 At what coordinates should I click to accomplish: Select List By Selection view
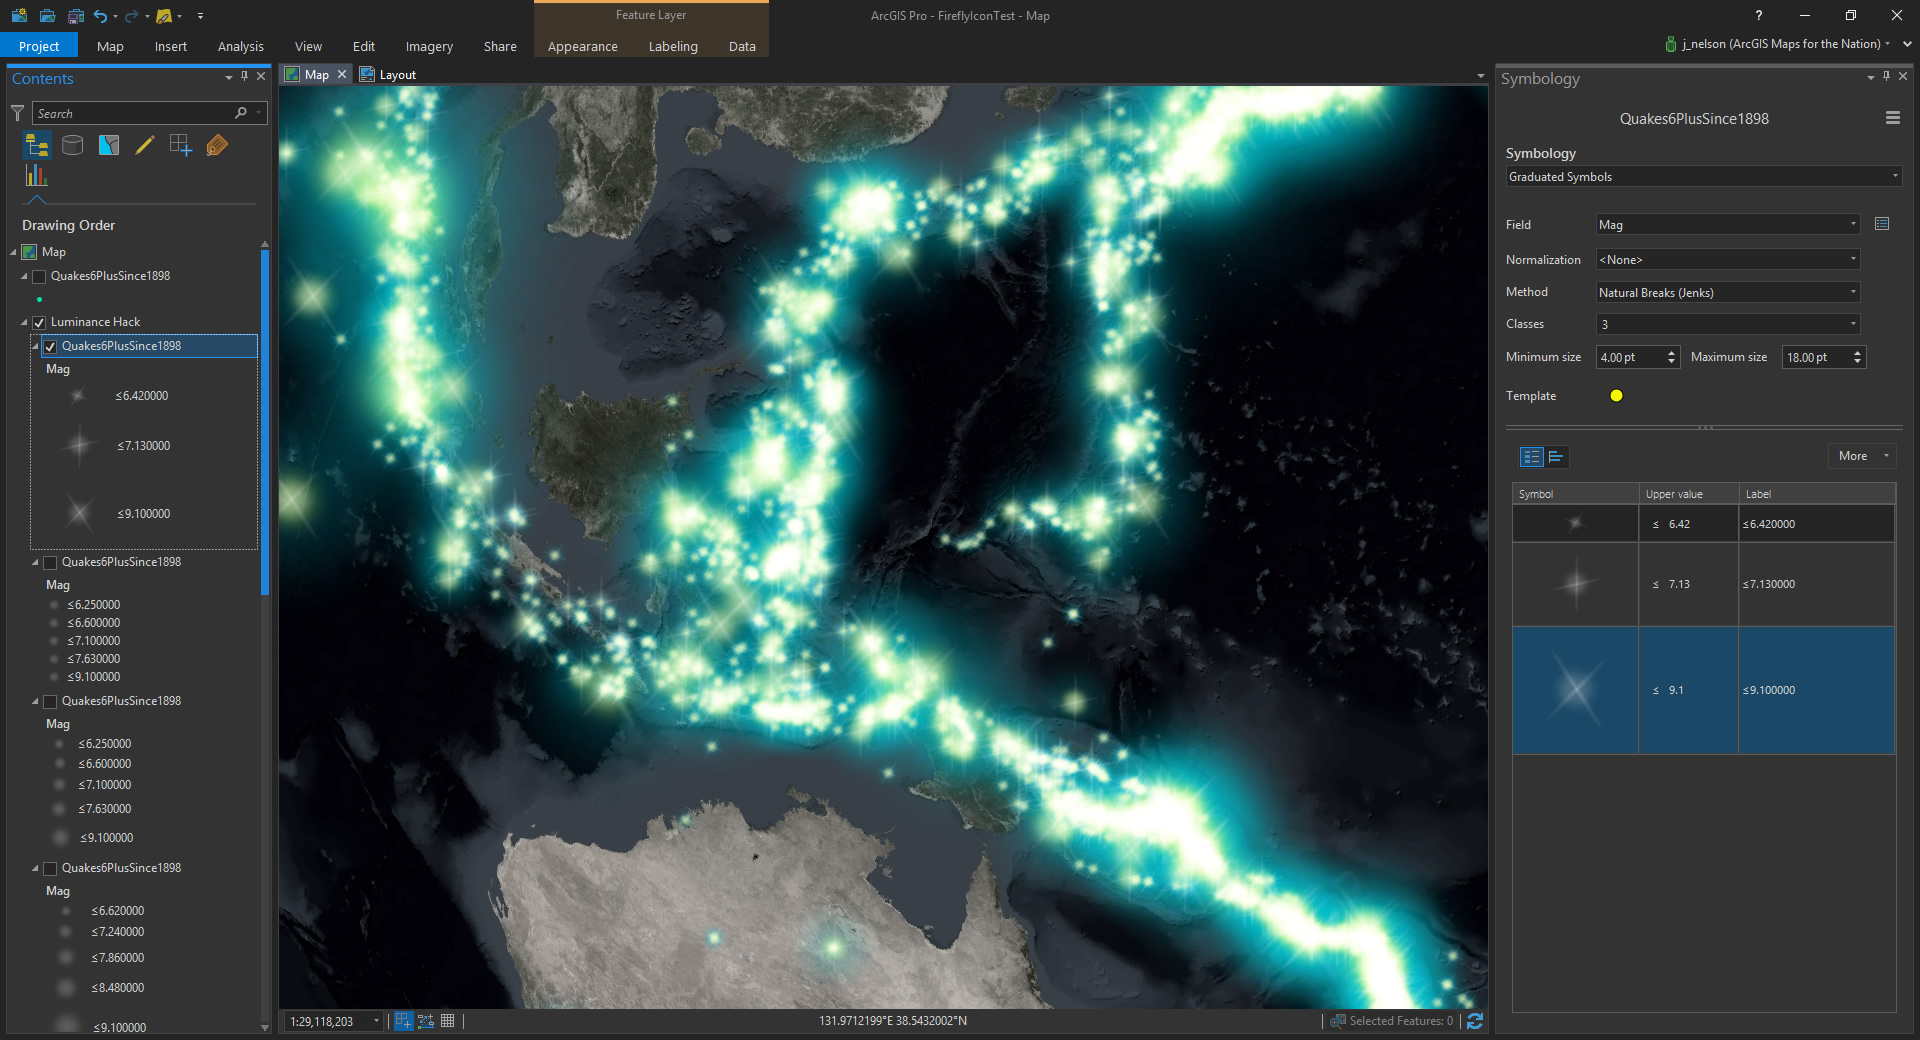pos(109,146)
